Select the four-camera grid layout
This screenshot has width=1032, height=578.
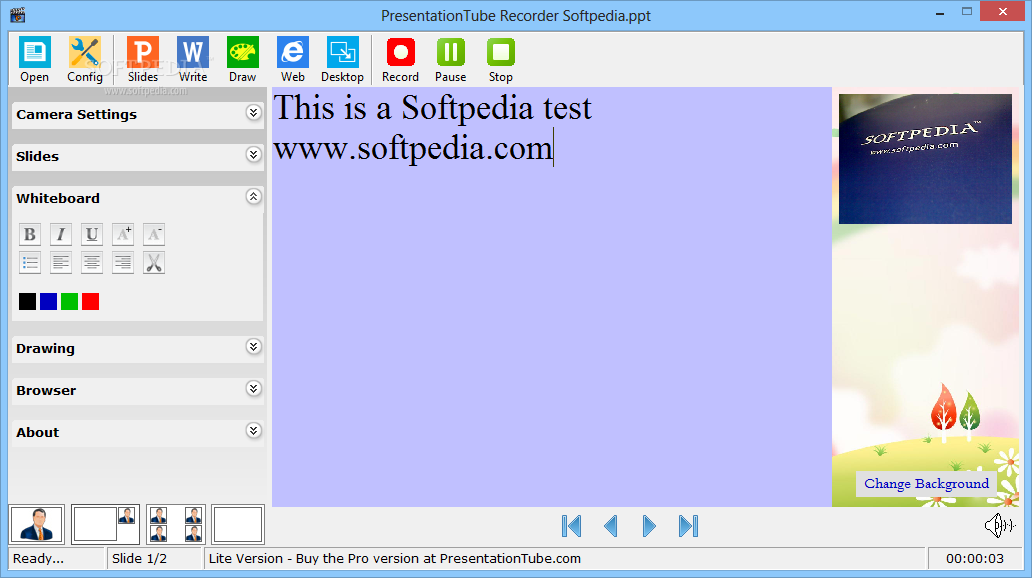tap(176, 525)
